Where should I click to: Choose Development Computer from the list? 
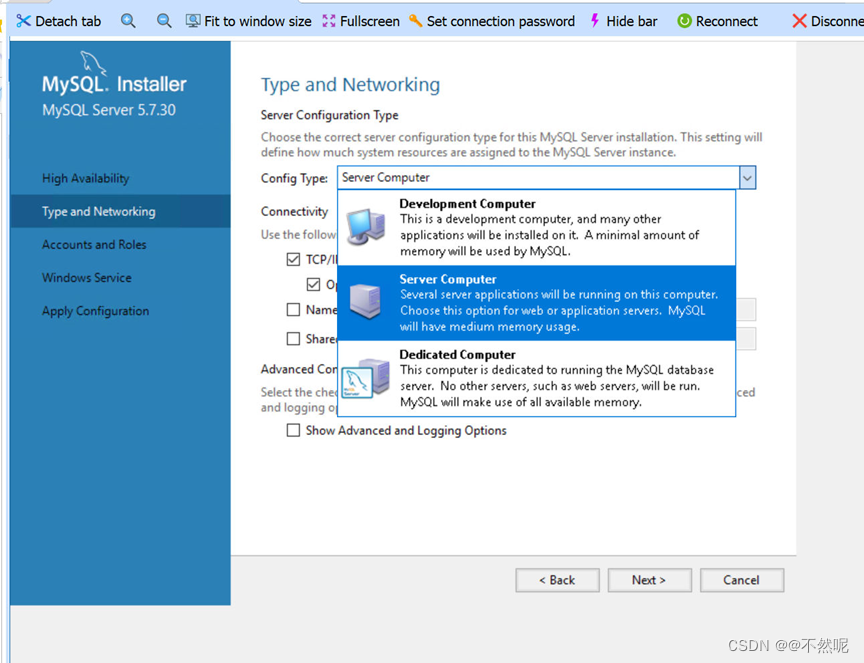coord(536,228)
